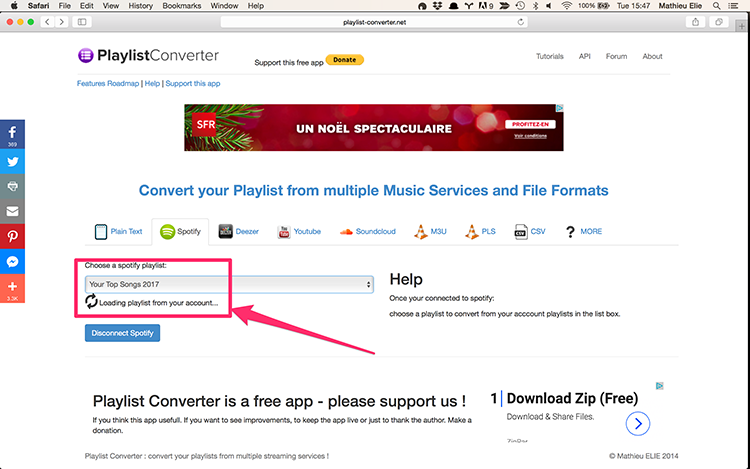The image size is (750, 469).
Task: Open the Window menu
Action: tap(224, 6)
